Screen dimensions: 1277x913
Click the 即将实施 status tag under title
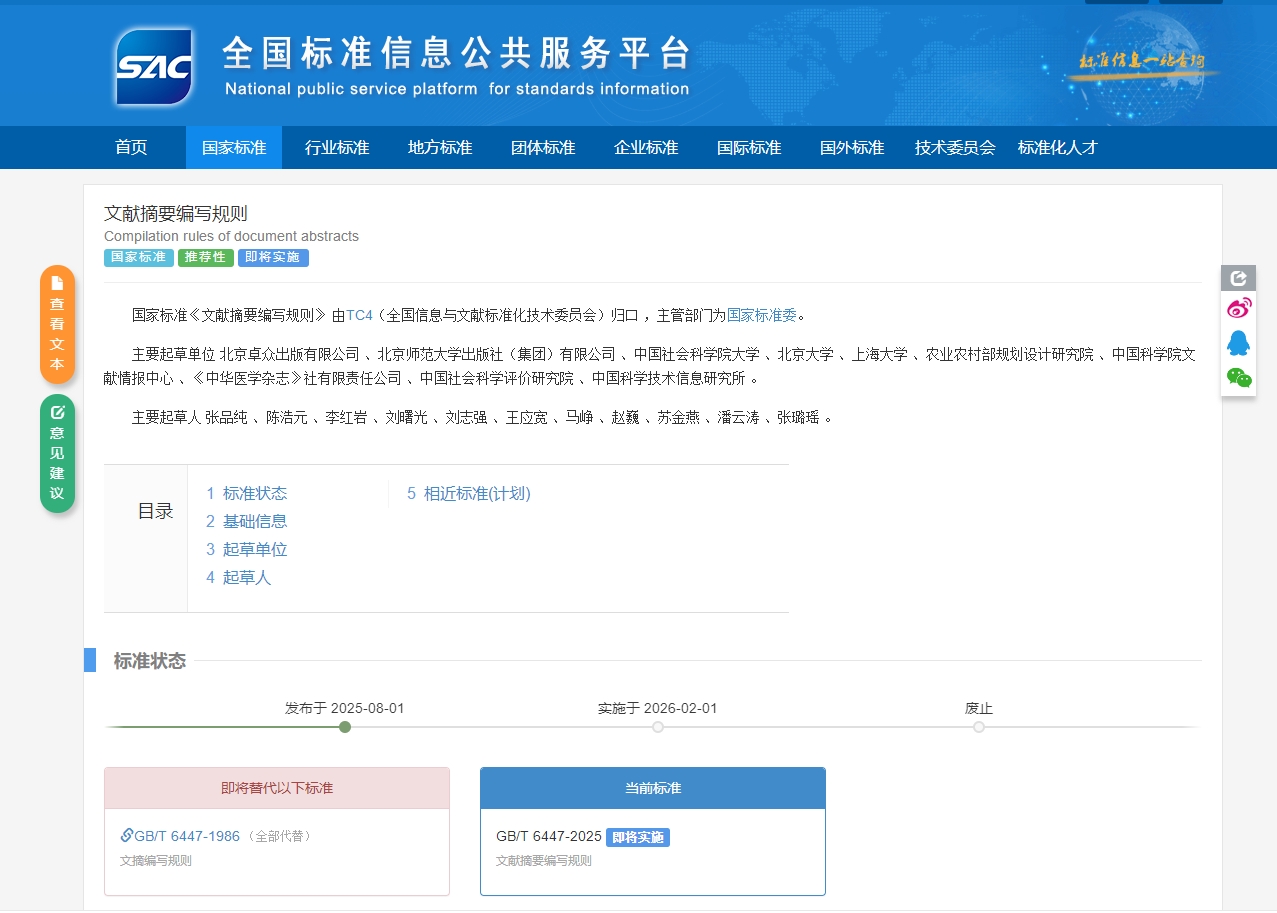pyautogui.click(x=273, y=258)
